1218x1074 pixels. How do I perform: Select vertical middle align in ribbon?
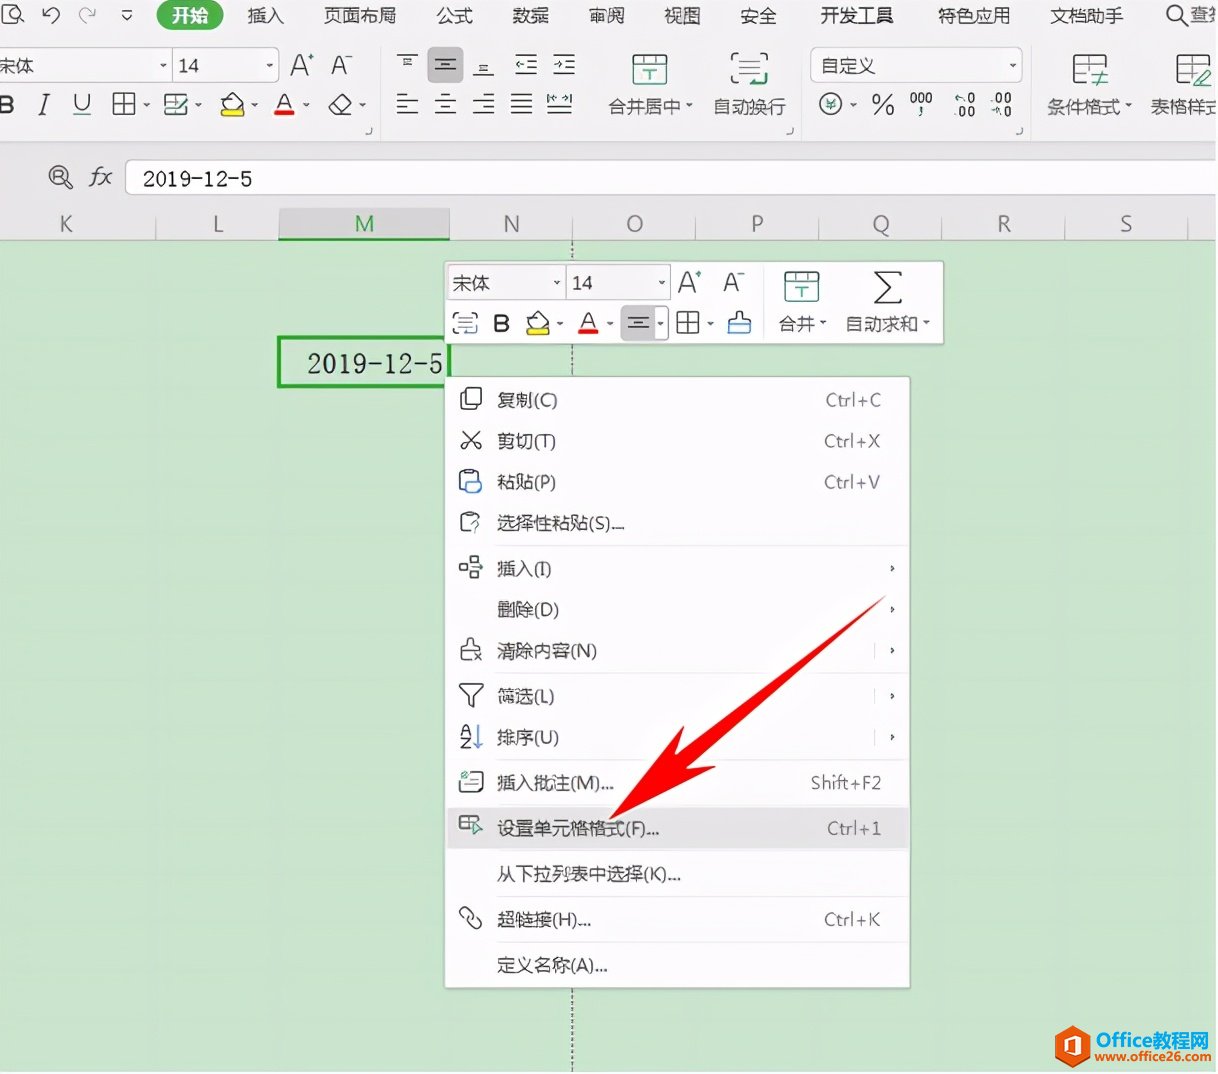pyautogui.click(x=445, y=66)
